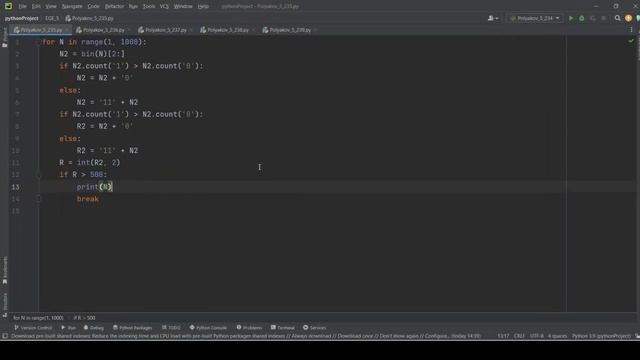
Task: Toggle tool window quick access icon bottom-left
Action: pyautogui.click(x=5, y=336)
